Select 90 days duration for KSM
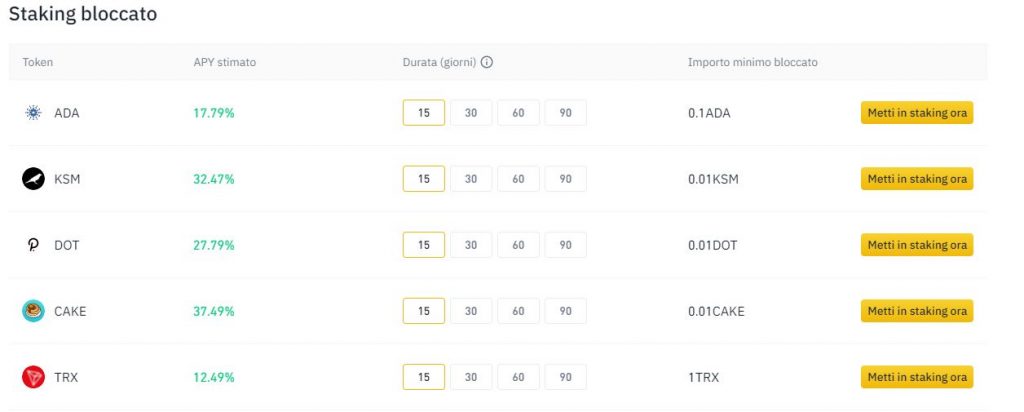The height and width of the screenshot is (412, 1024). pos(566,179)
